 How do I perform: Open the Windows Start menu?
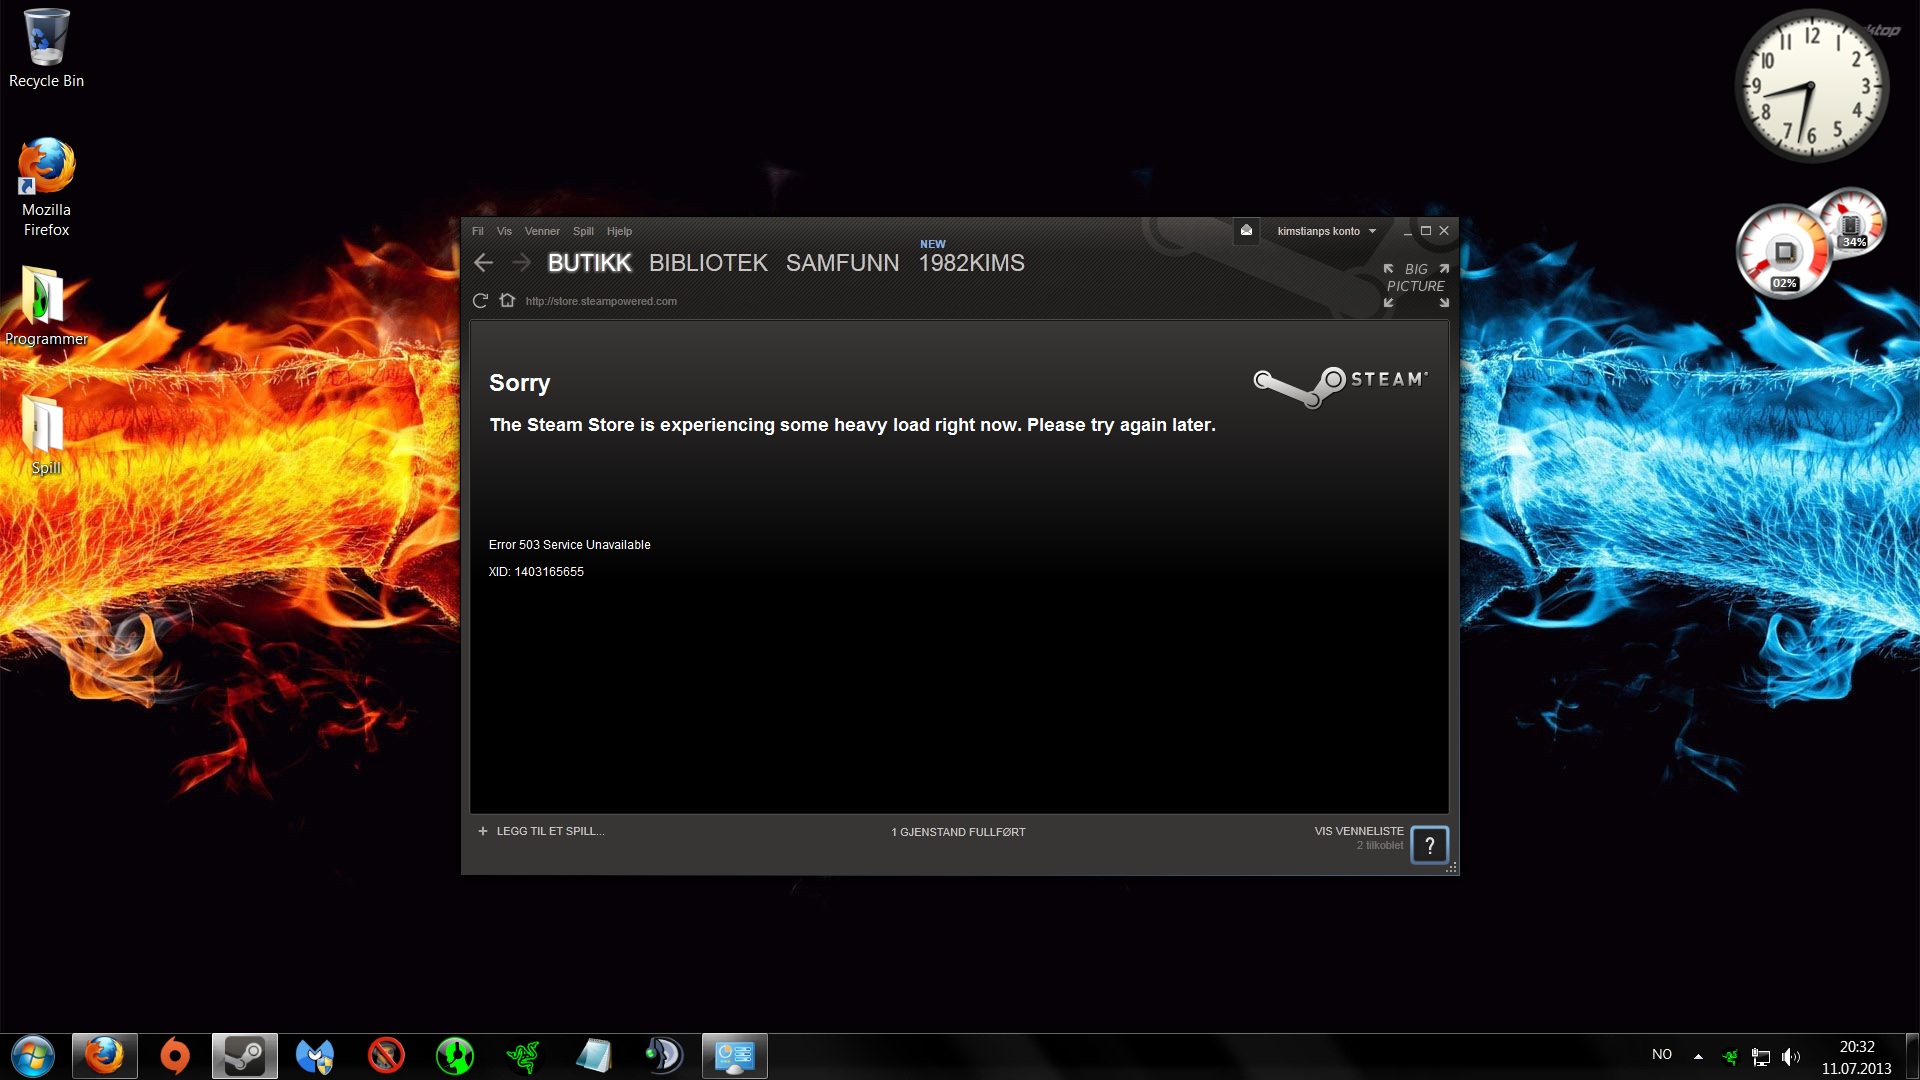[33, 1056]
